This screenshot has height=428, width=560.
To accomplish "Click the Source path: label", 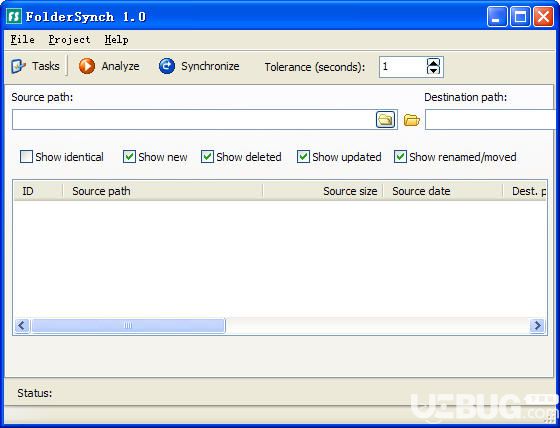I will (x=42, y=97).
